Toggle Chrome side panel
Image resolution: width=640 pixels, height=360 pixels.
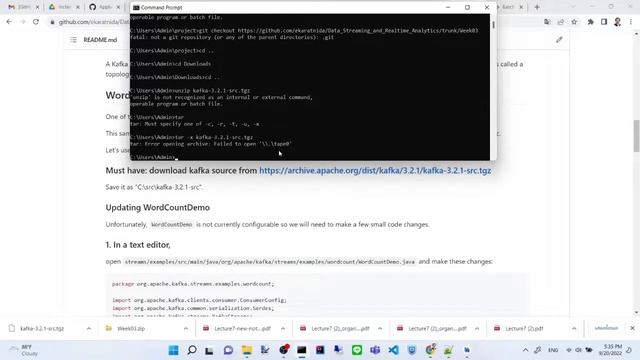604,22
